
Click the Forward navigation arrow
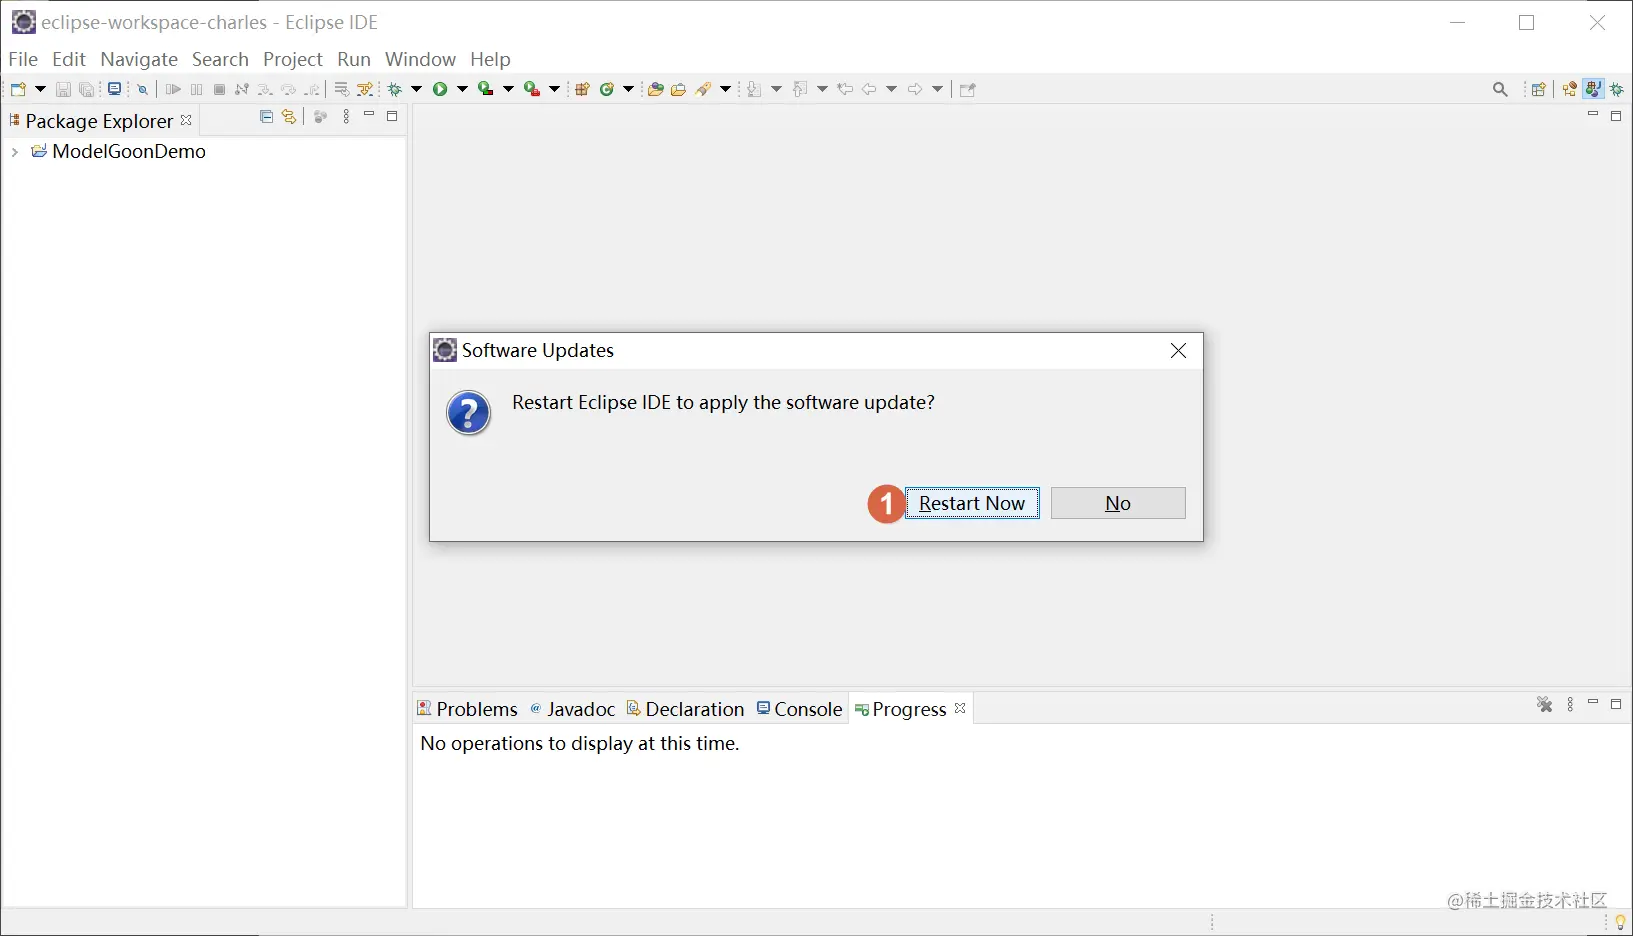[x=915, y=89]
